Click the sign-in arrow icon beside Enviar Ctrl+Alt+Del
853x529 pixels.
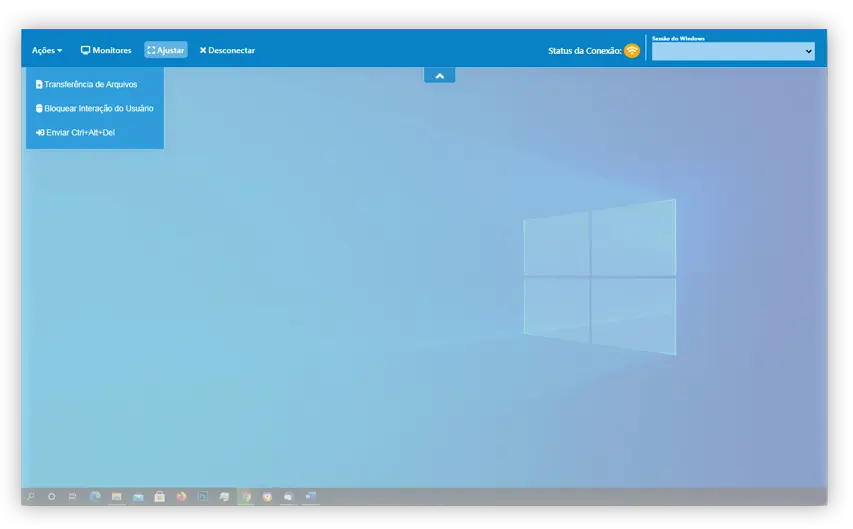[40, 132]
